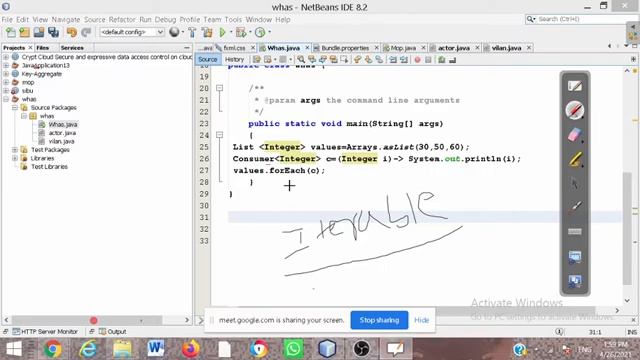
Task: Click the Profile Project icon
Action: tap(260, 32)
